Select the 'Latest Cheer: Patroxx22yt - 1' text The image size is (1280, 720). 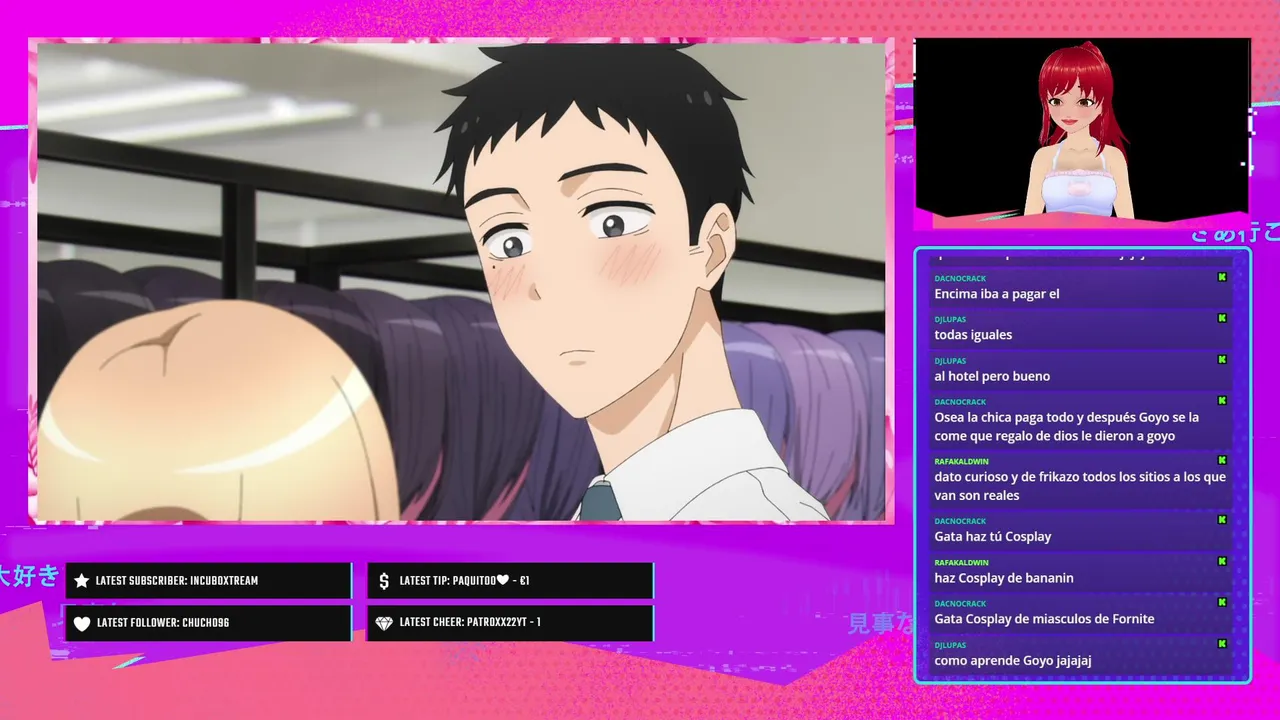(470, 623)
